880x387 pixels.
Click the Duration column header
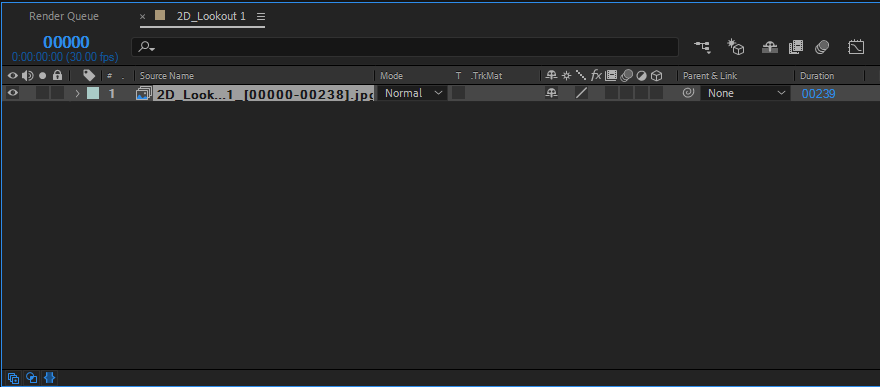[817, 76]
